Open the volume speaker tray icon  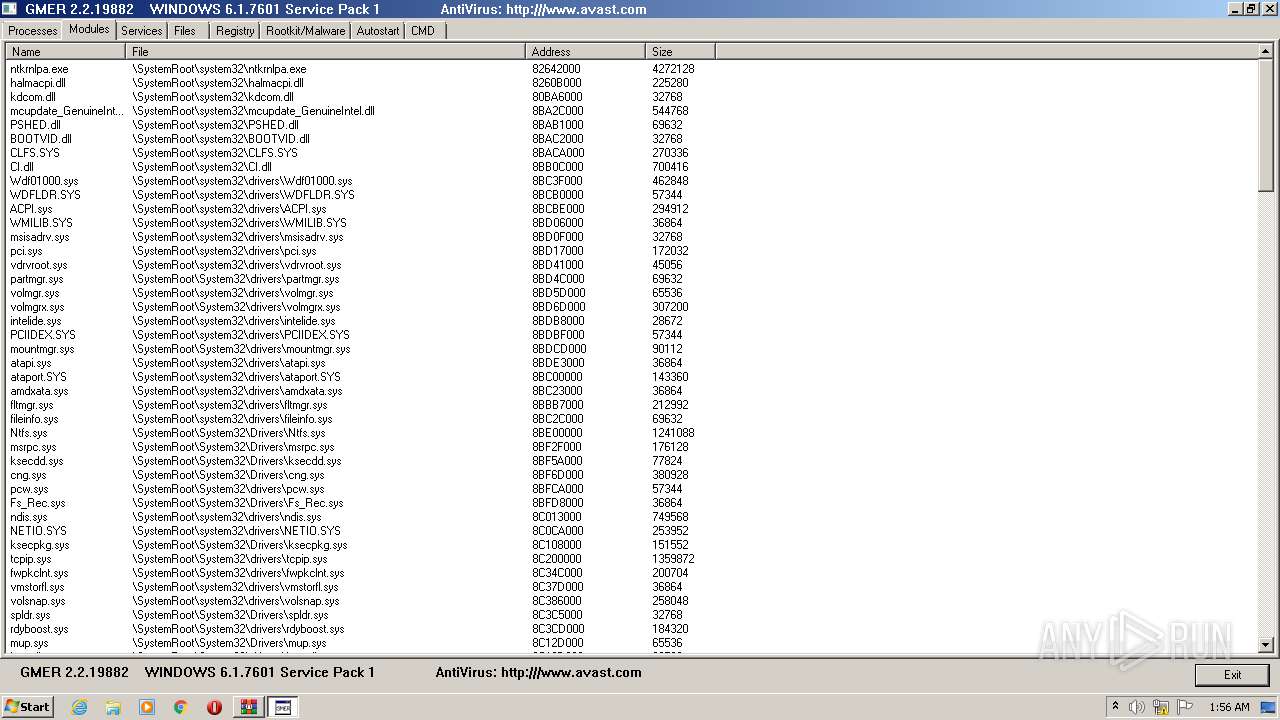click(1137, 707)
